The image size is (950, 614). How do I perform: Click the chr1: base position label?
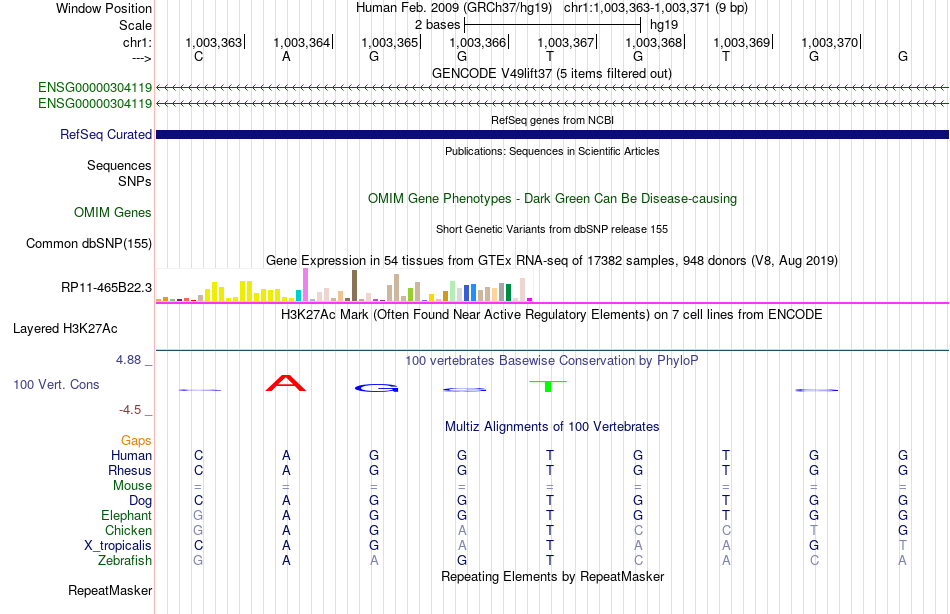click(138, 42)
